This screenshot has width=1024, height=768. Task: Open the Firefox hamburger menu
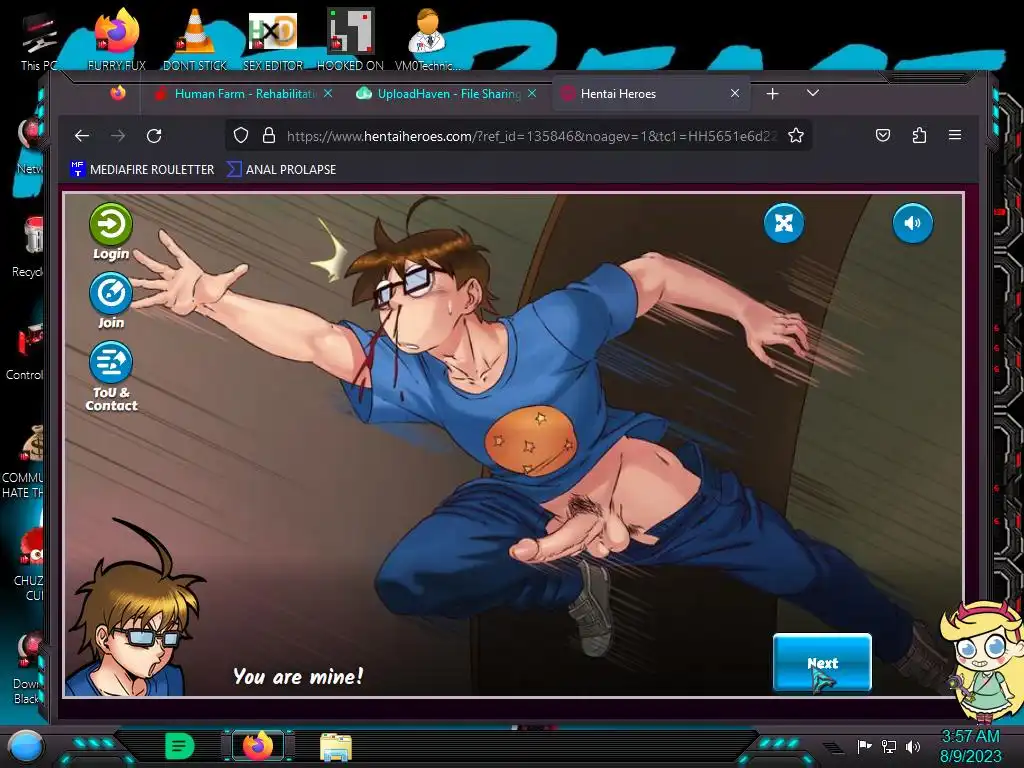955,135
